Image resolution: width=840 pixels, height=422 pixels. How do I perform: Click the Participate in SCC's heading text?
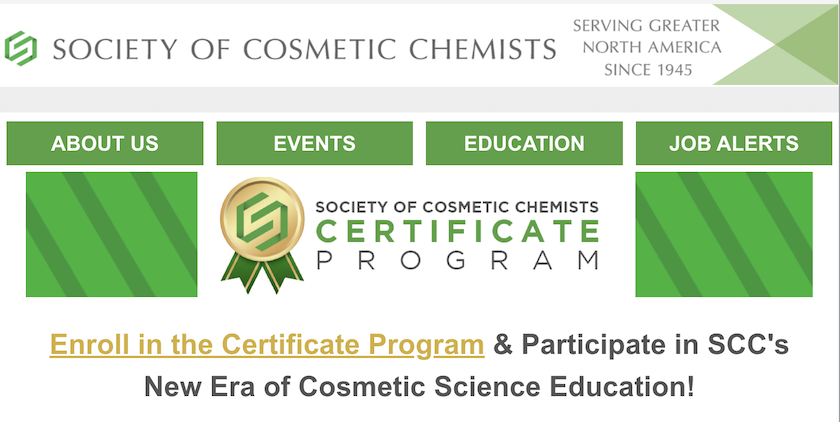655,346
